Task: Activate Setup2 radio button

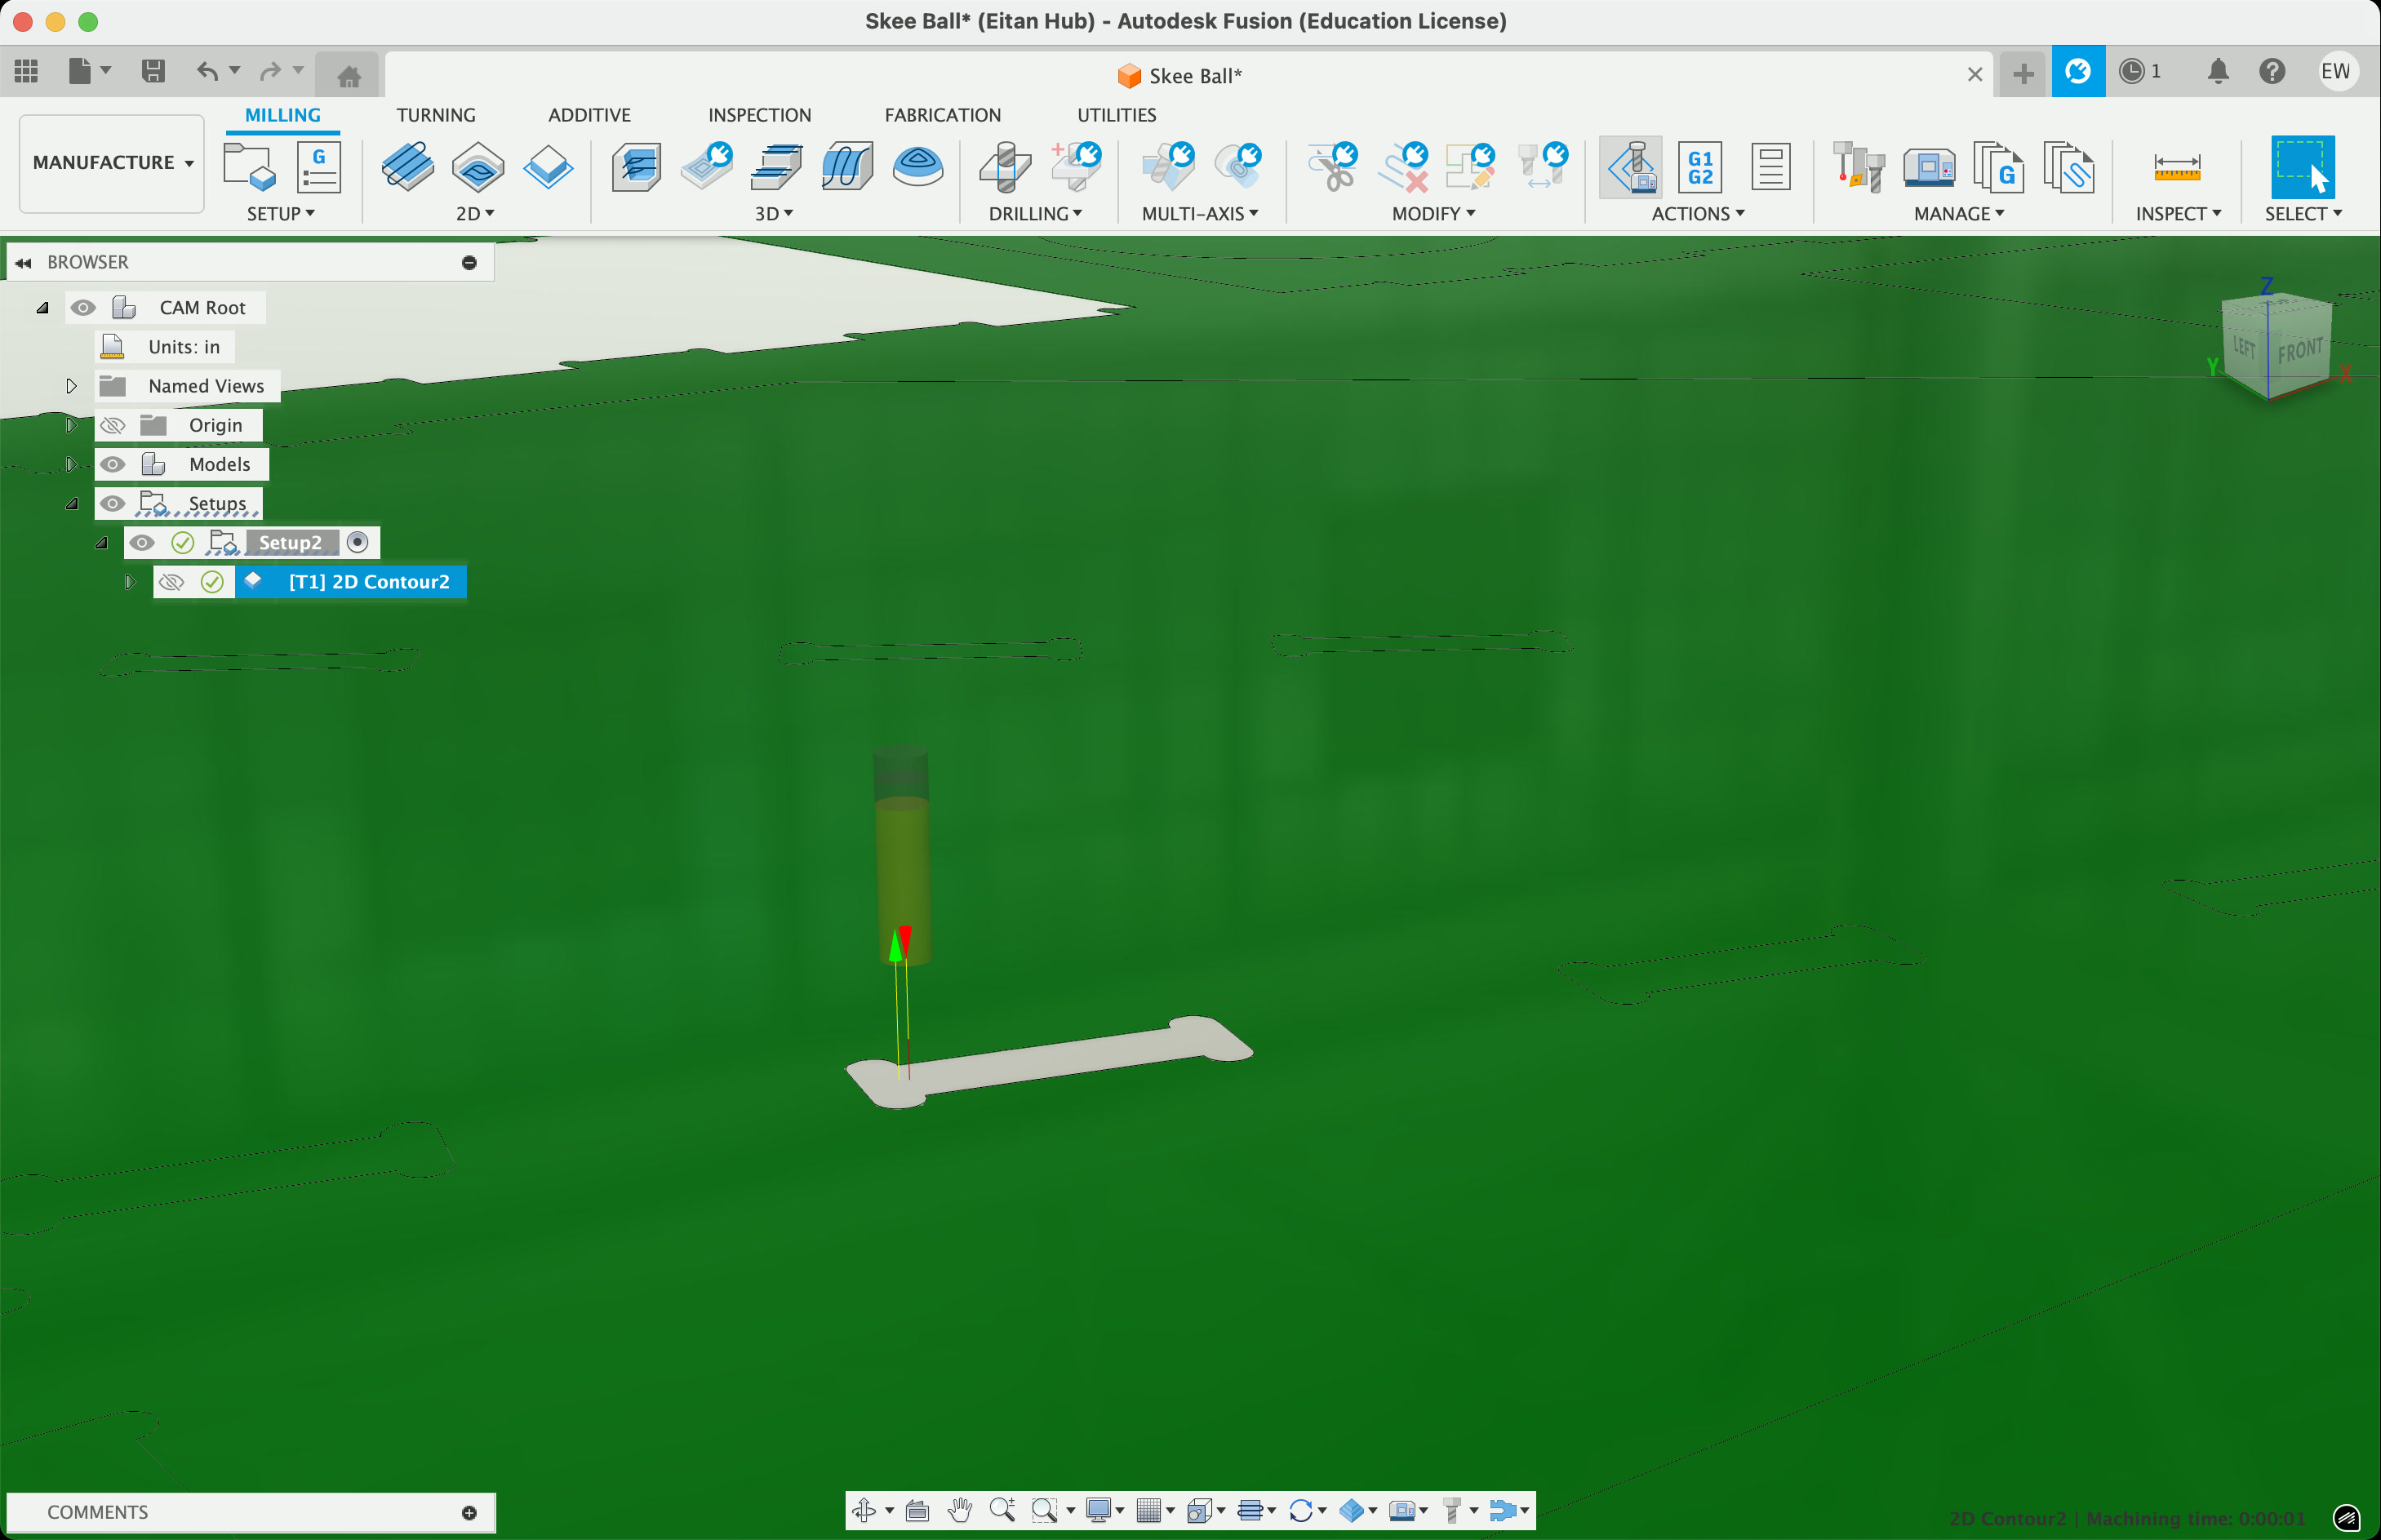Action: tap(357, 542)
